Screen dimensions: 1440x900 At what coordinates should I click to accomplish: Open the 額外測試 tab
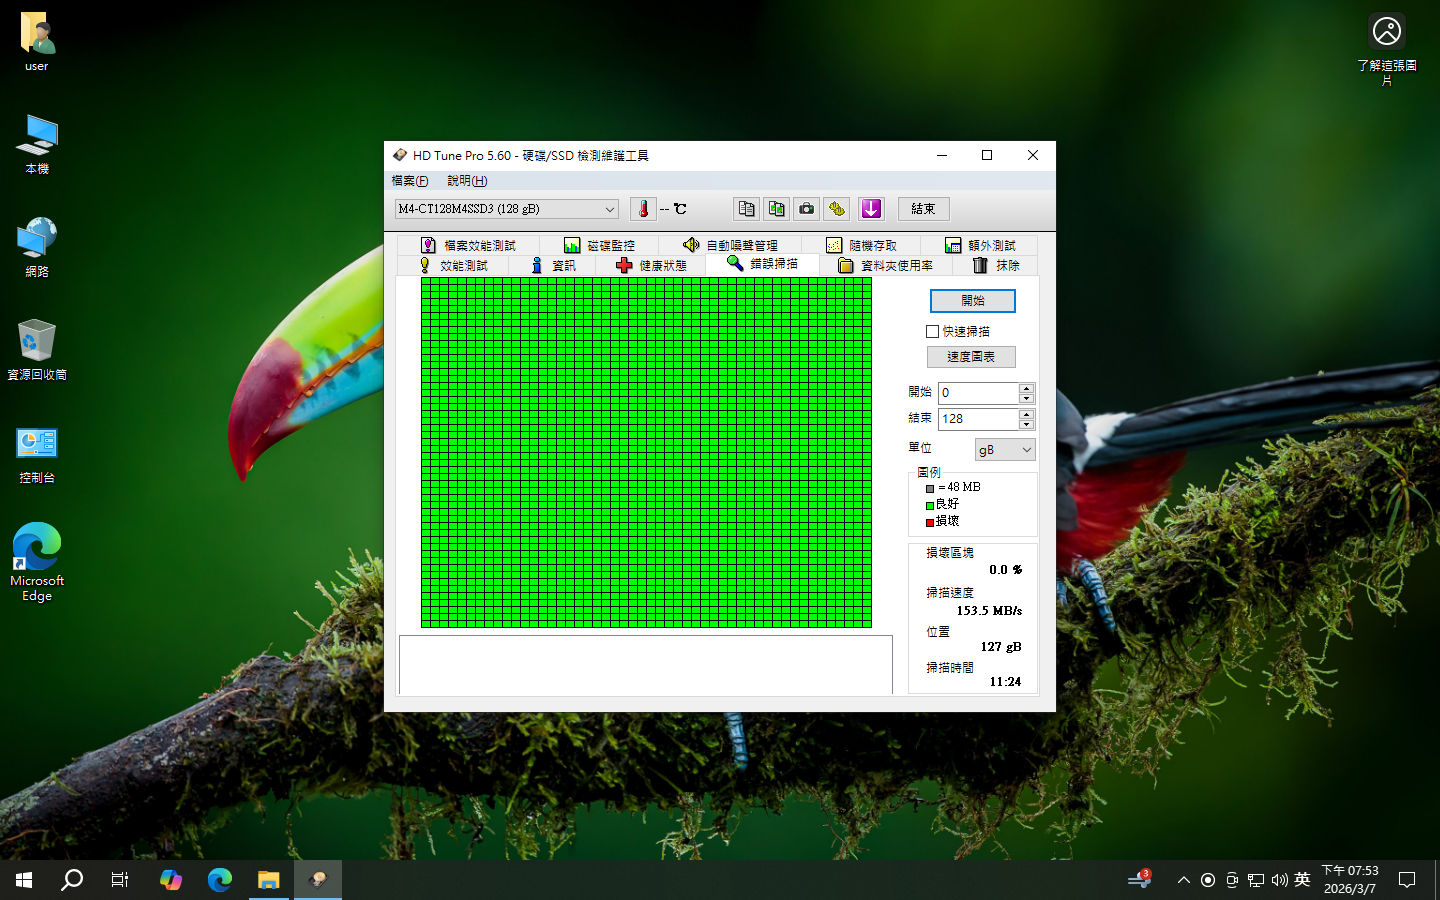pos(980,245)
